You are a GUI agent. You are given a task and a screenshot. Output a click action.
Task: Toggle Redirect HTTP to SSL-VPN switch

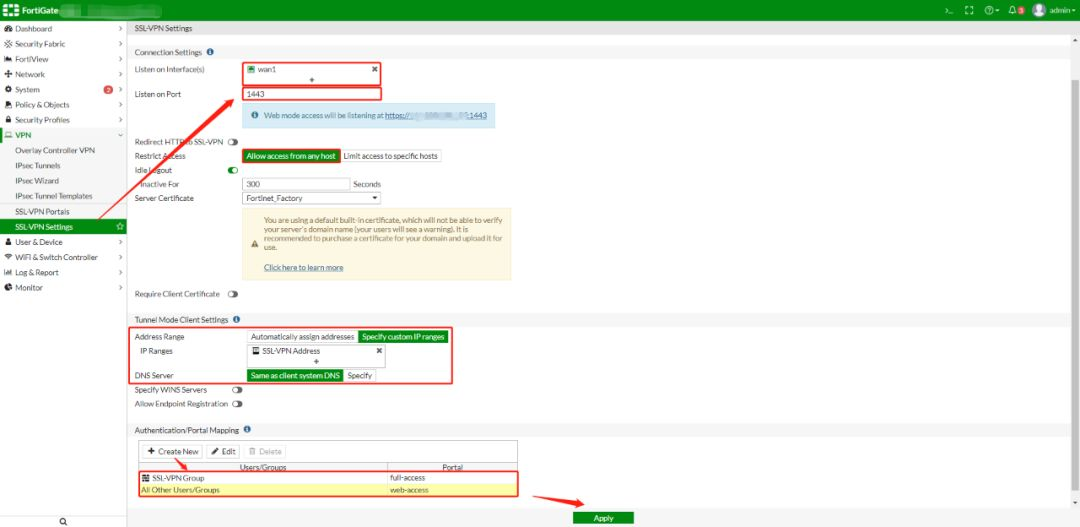pos(233,142)
